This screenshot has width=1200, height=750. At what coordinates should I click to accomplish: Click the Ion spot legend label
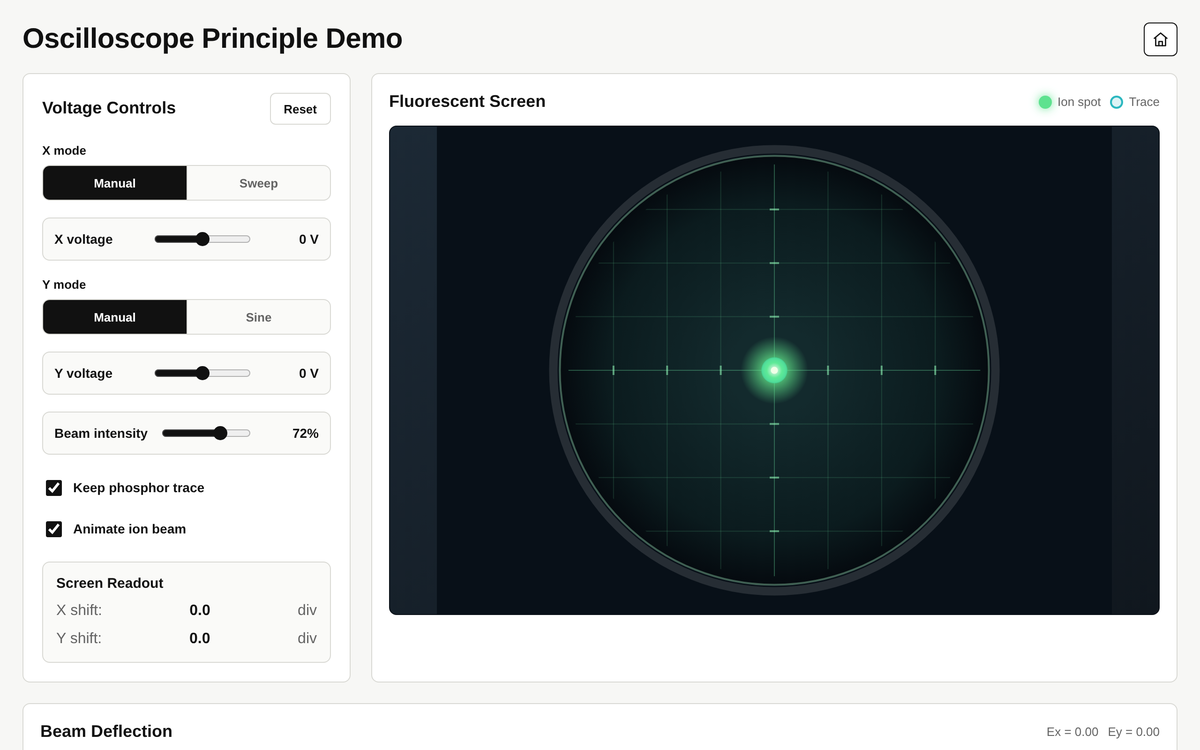(1079, 102)
